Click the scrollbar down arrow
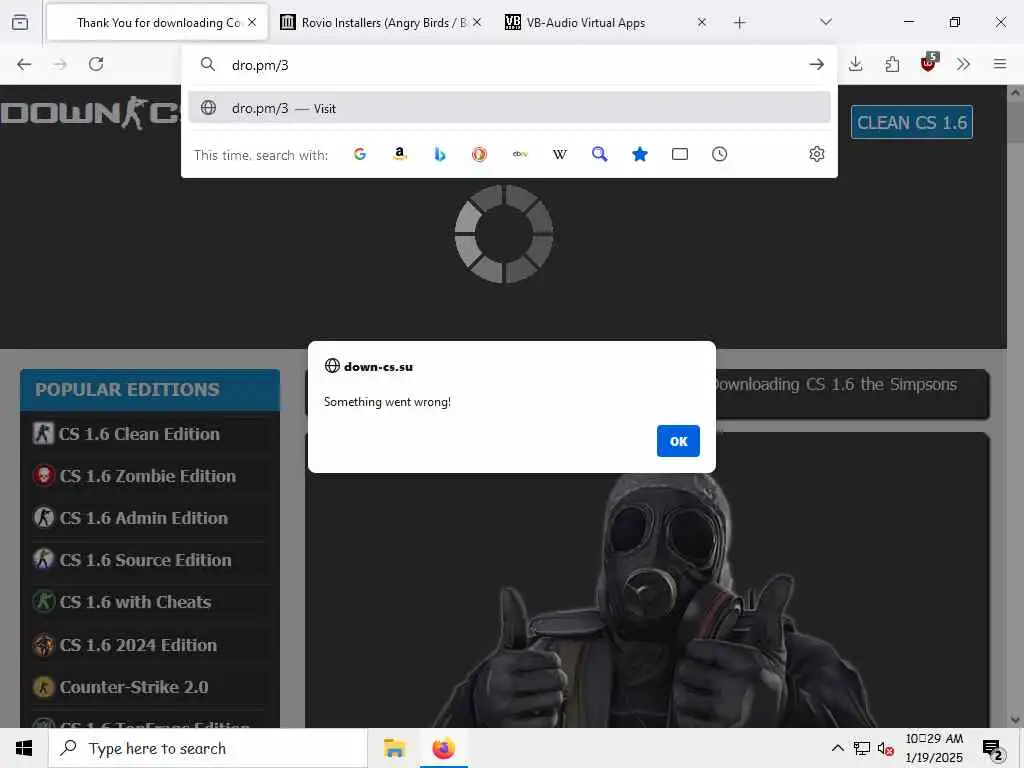Screen dimensions: 1024x768 tap(1015, 720)
